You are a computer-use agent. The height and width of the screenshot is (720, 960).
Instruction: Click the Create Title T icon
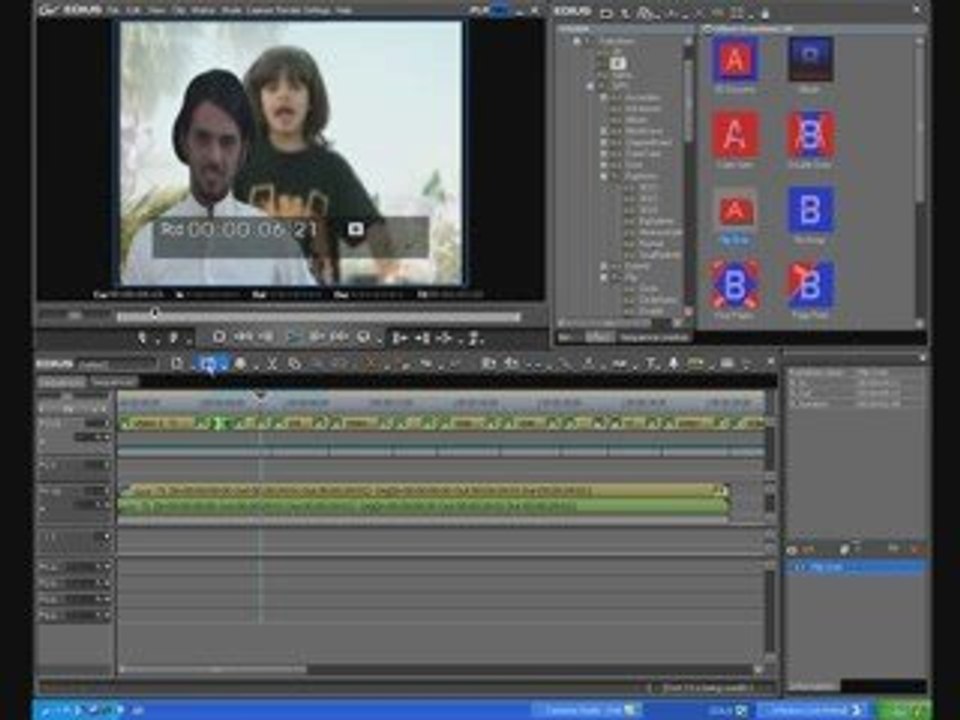(x=651, y=364)
